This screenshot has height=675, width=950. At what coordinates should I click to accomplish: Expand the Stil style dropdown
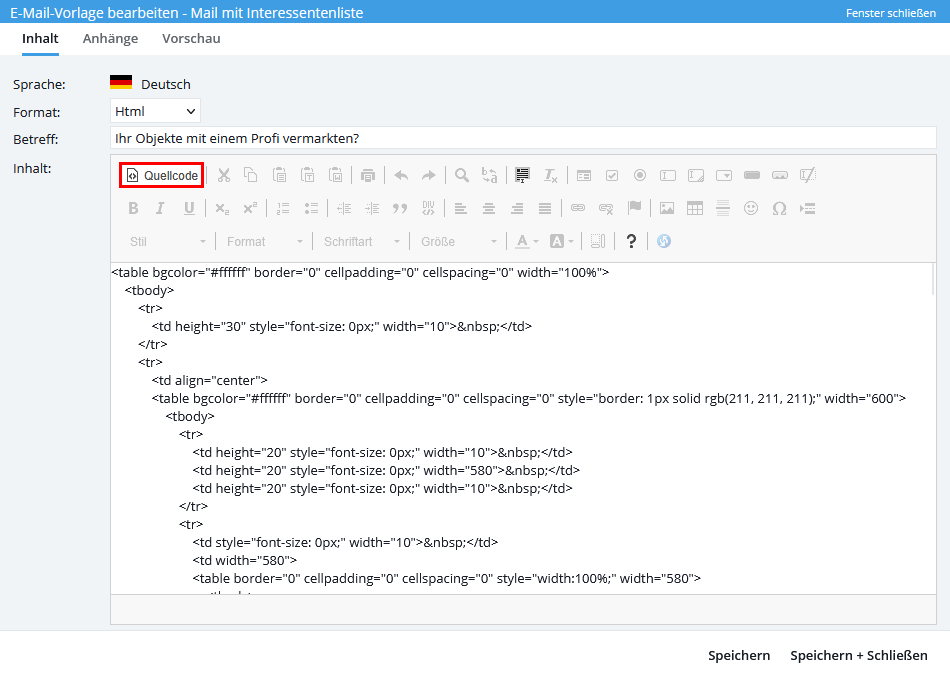168,241
